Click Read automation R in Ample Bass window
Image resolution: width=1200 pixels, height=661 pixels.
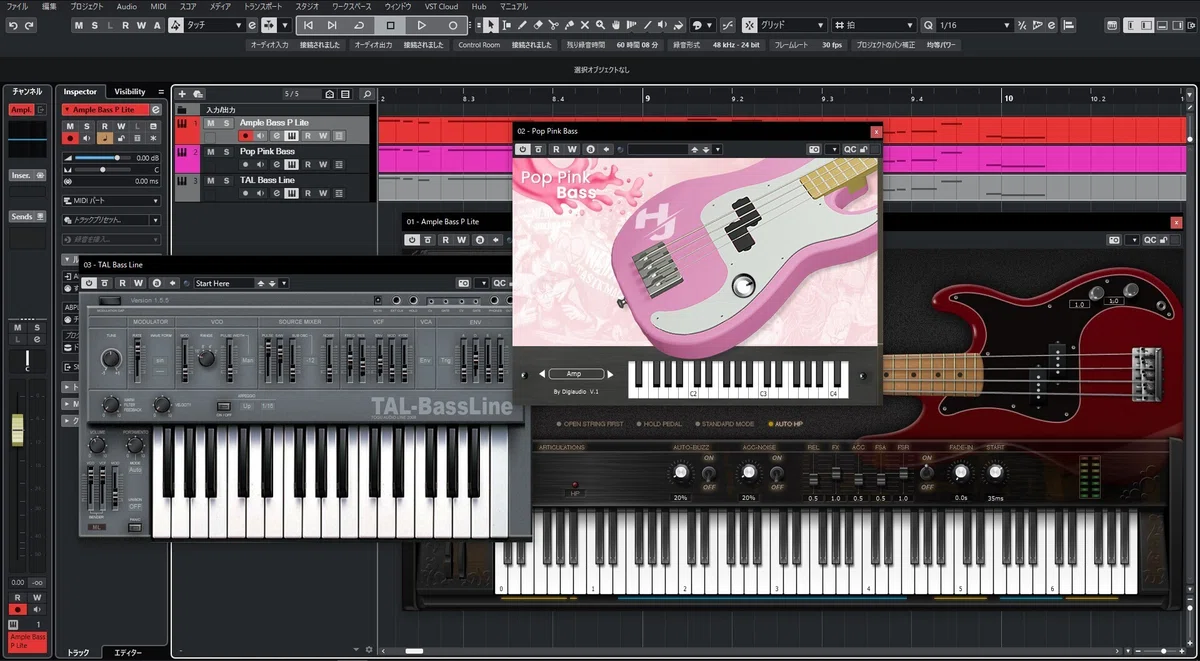coord(446,240)
